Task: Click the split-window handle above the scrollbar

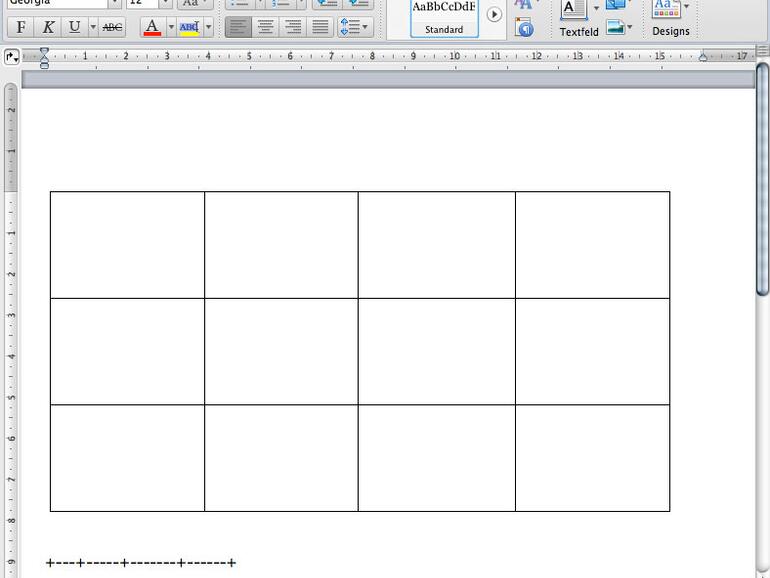Action: (763, 50)
